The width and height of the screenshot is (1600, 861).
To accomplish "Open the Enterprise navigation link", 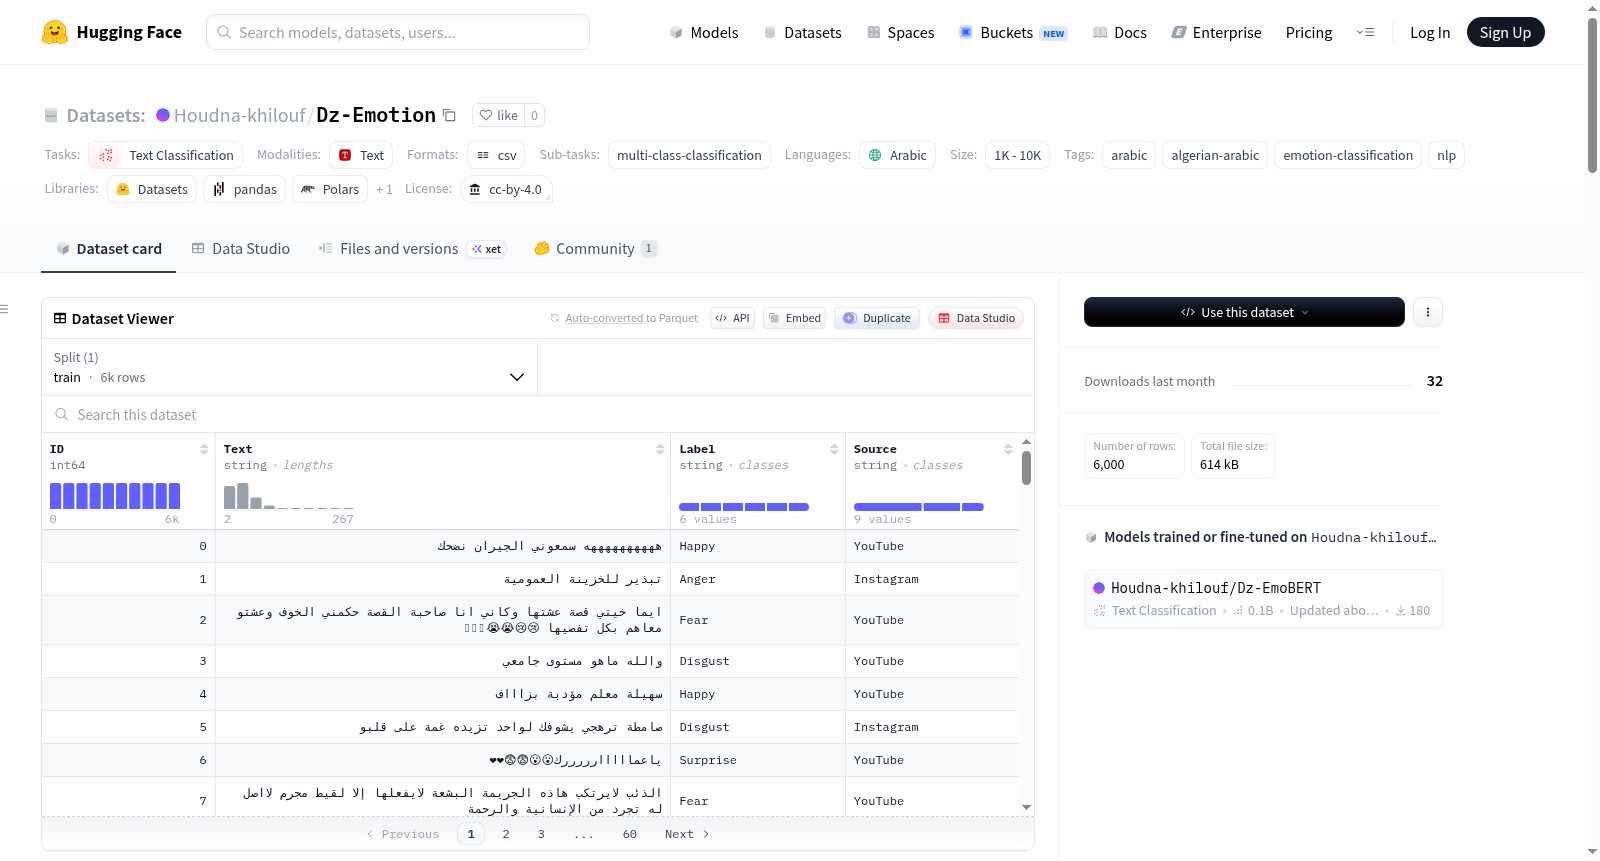I will click(1216, 32).
